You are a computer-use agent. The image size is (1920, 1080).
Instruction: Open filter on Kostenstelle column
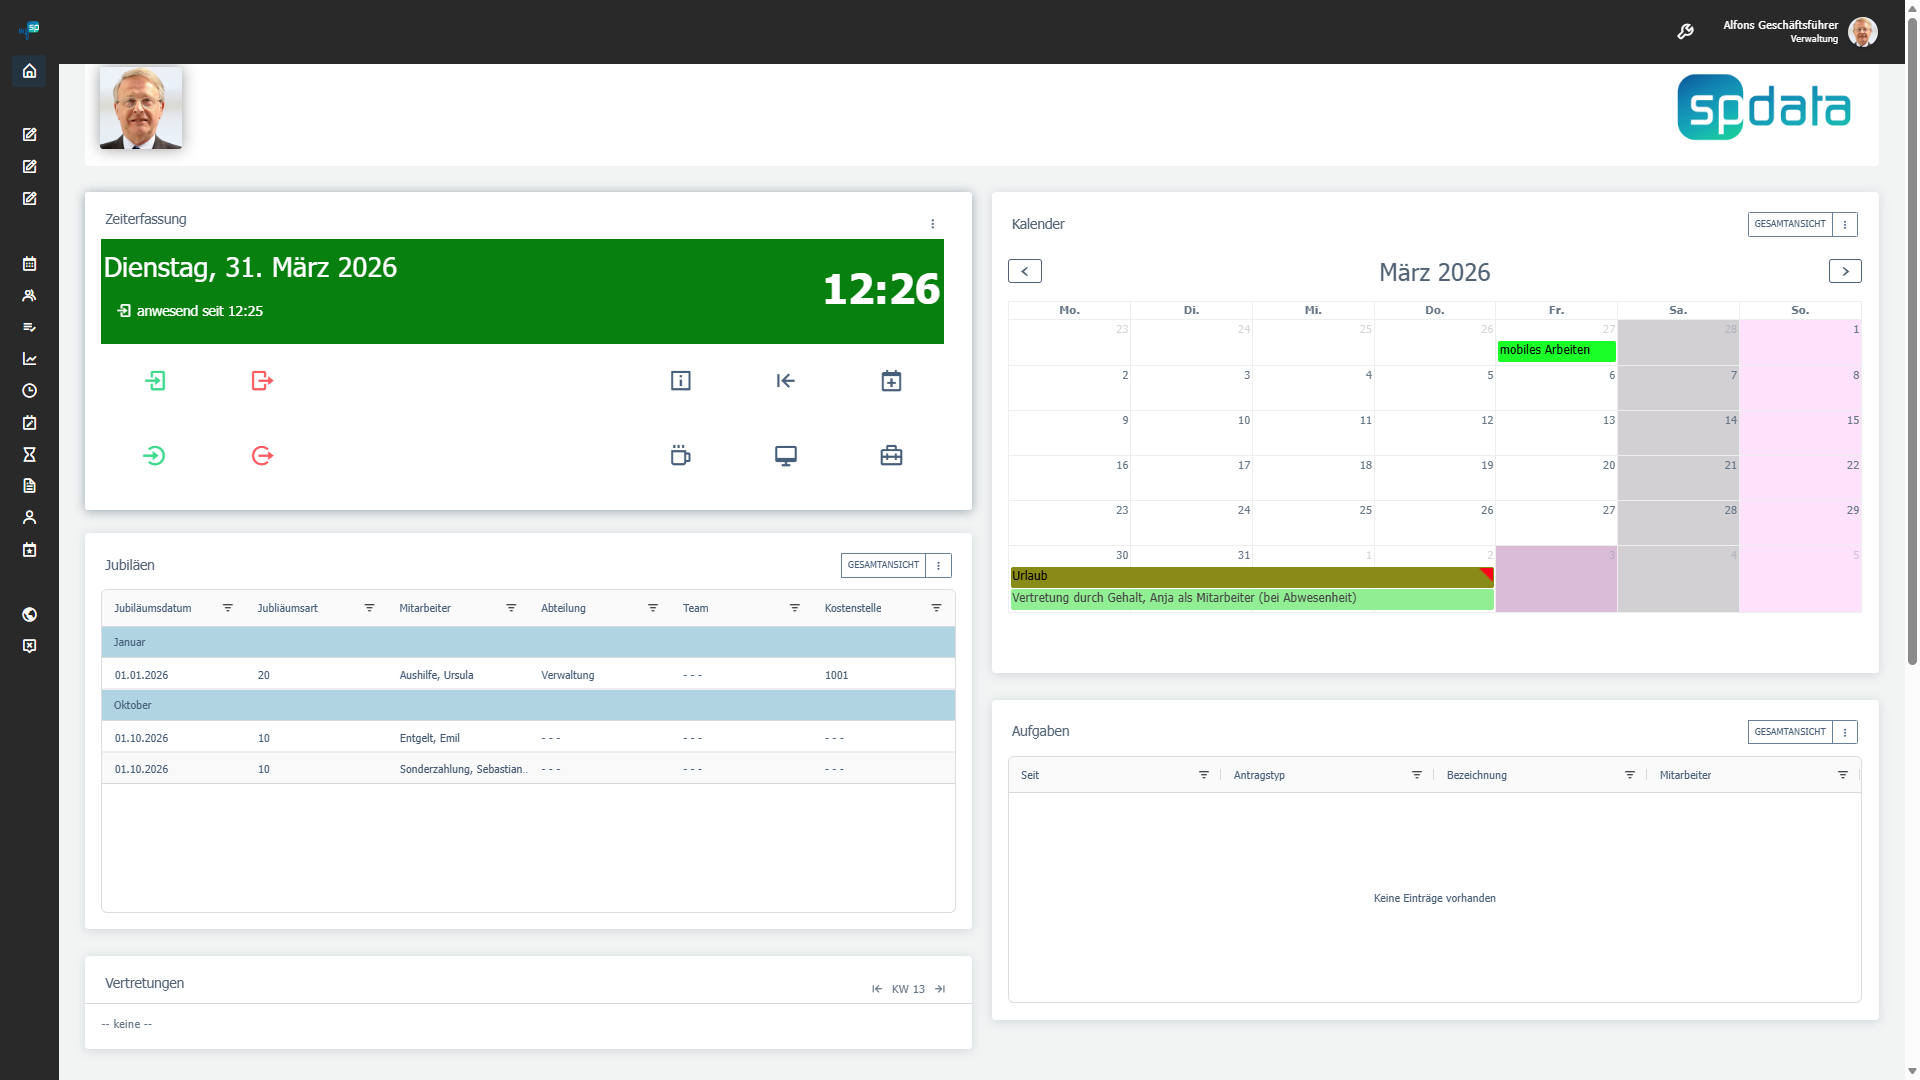pos(936,608)
